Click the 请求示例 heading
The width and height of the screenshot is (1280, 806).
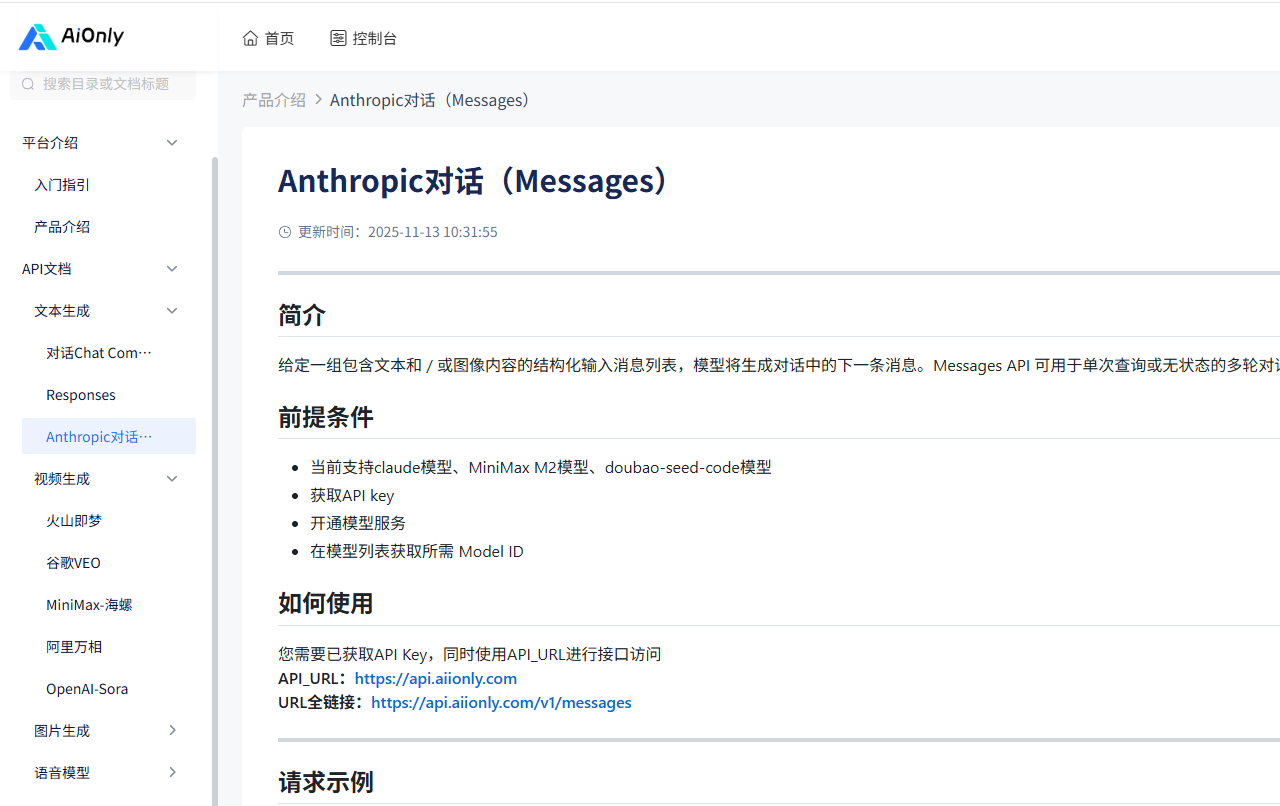click(326, 781)
